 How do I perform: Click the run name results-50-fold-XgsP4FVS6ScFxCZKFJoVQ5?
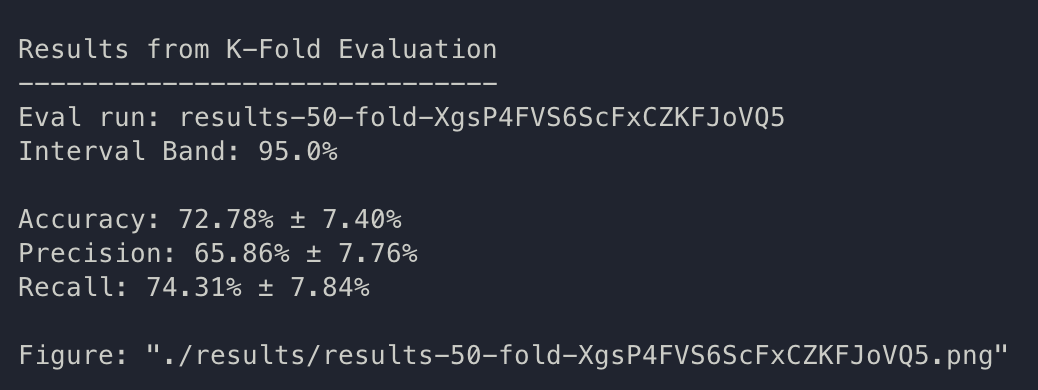482,118
